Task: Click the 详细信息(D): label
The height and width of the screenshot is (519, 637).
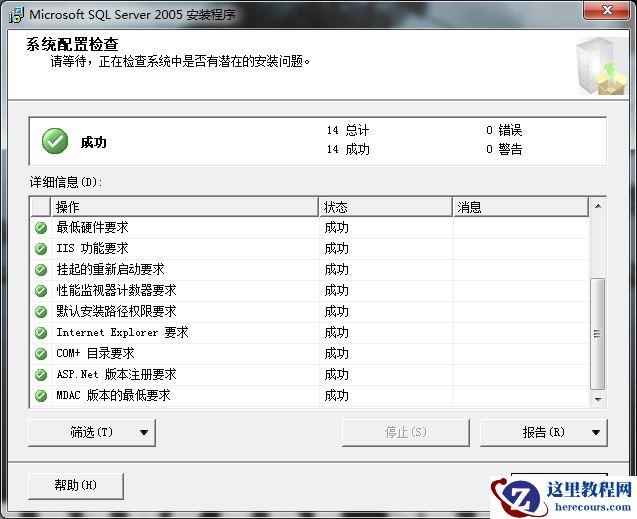Action: point(65,182)
